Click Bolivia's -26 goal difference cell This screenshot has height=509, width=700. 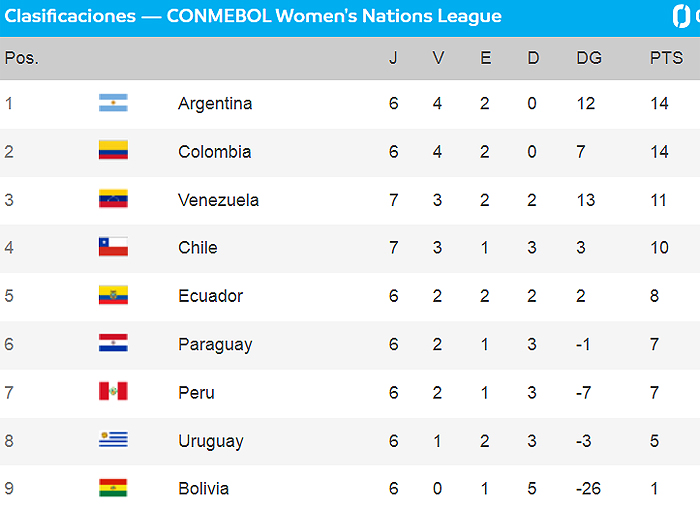pyautogui.click(x=591, y=488)
